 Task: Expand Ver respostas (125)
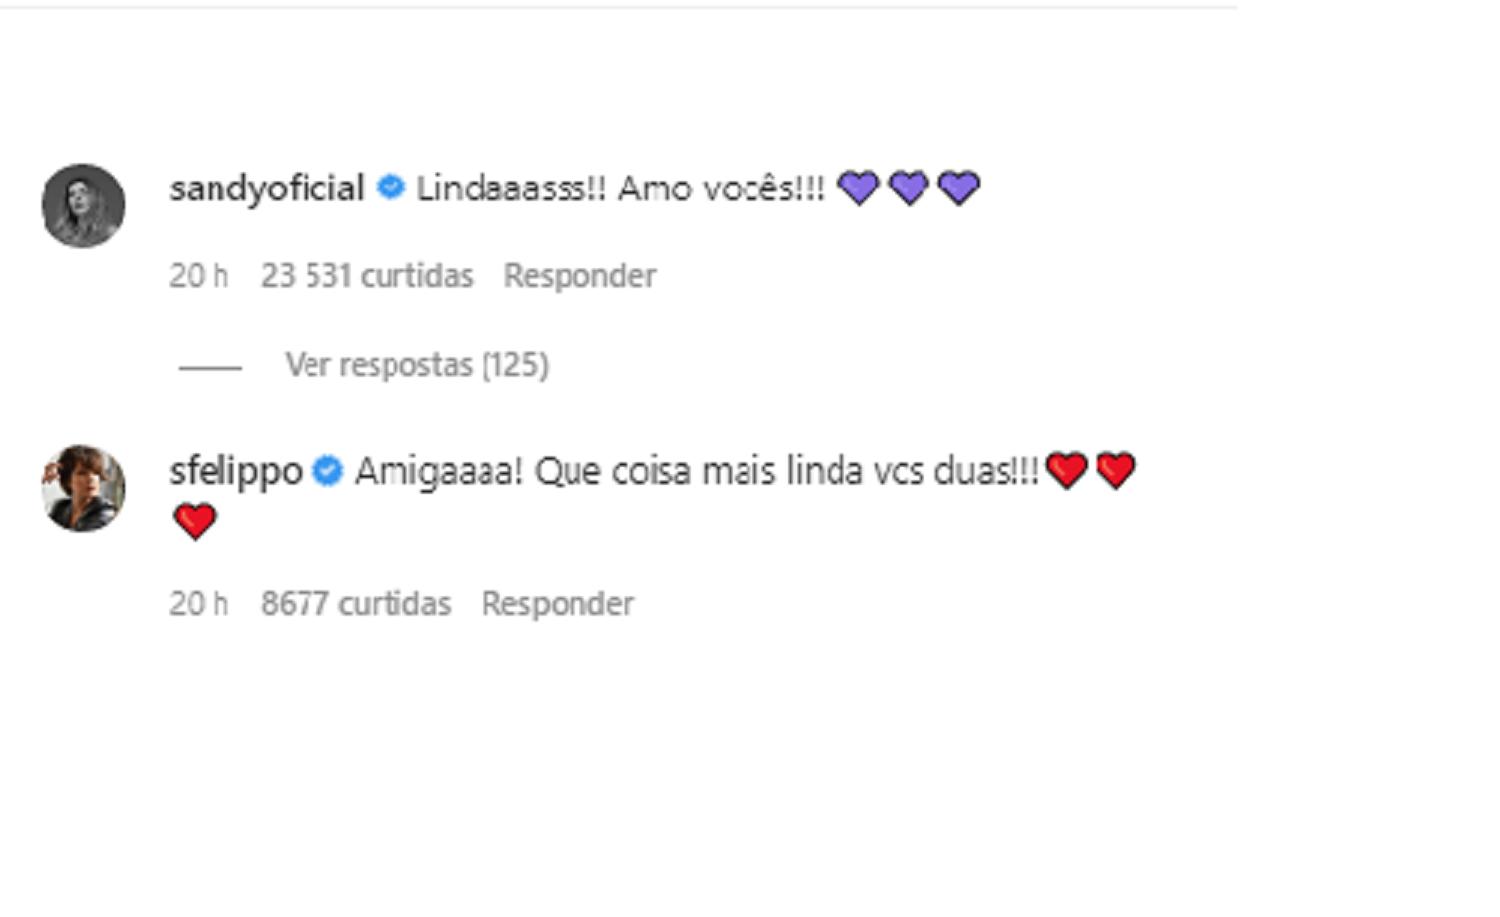point(417,365)
